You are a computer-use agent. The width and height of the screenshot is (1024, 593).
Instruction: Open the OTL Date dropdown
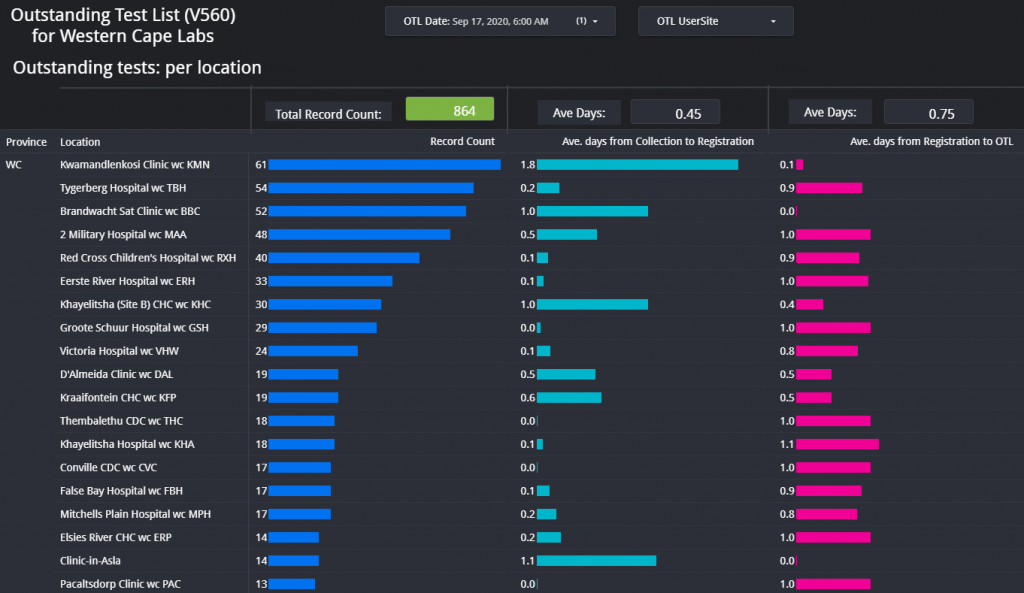pos(499,21)
